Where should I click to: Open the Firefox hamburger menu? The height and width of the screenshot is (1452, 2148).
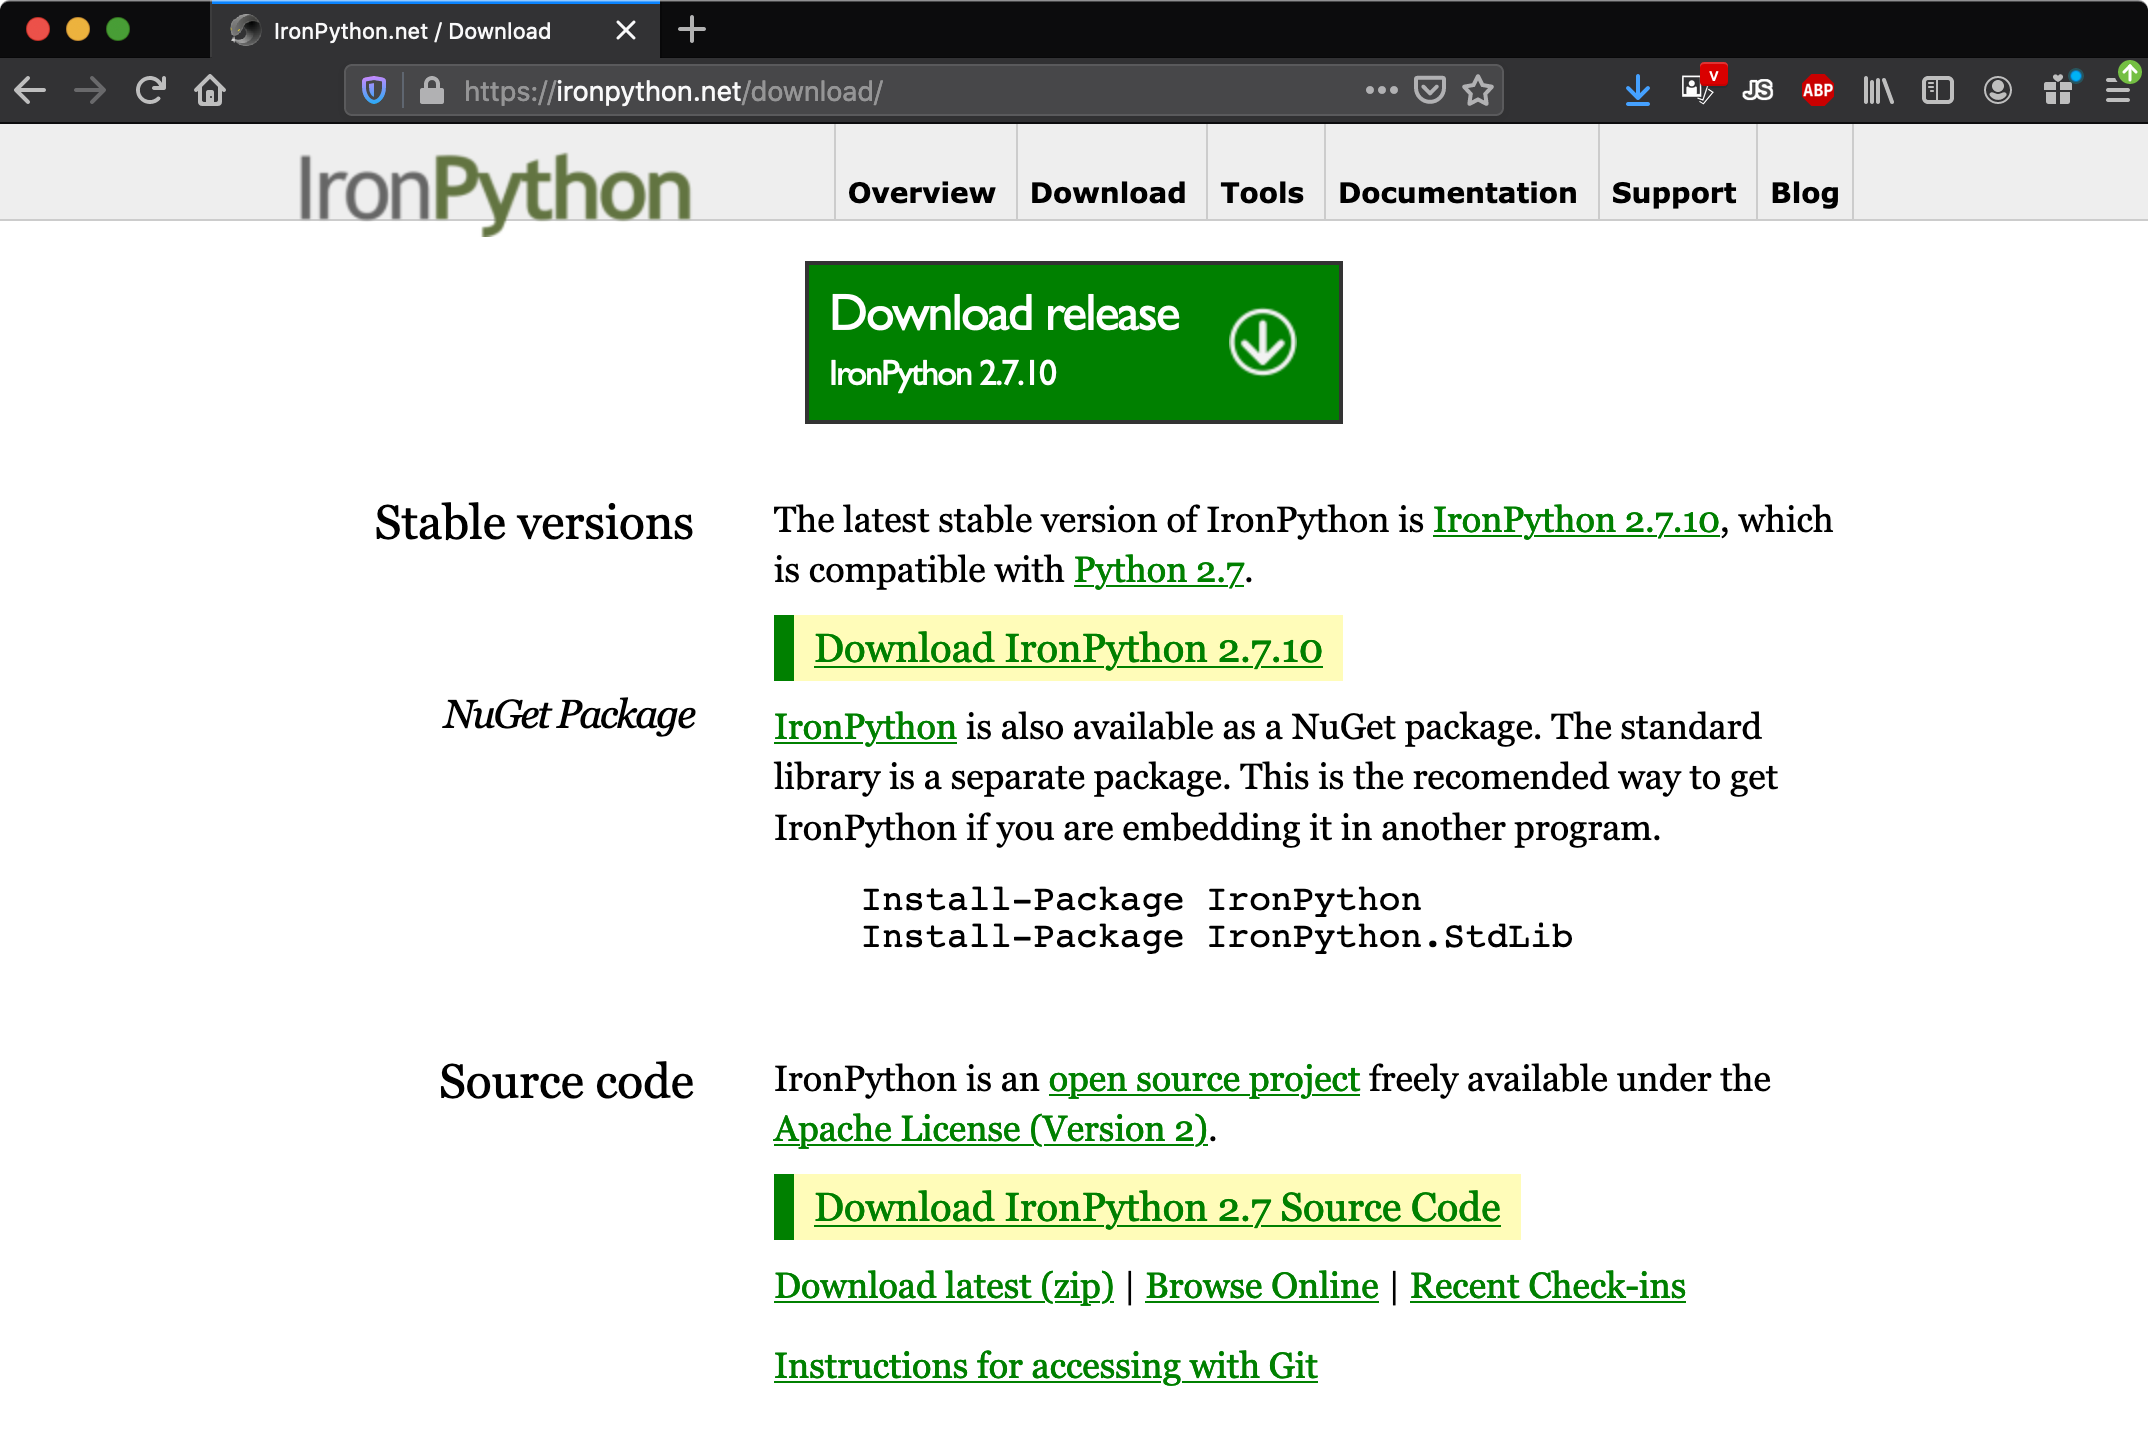[2117, 91]
